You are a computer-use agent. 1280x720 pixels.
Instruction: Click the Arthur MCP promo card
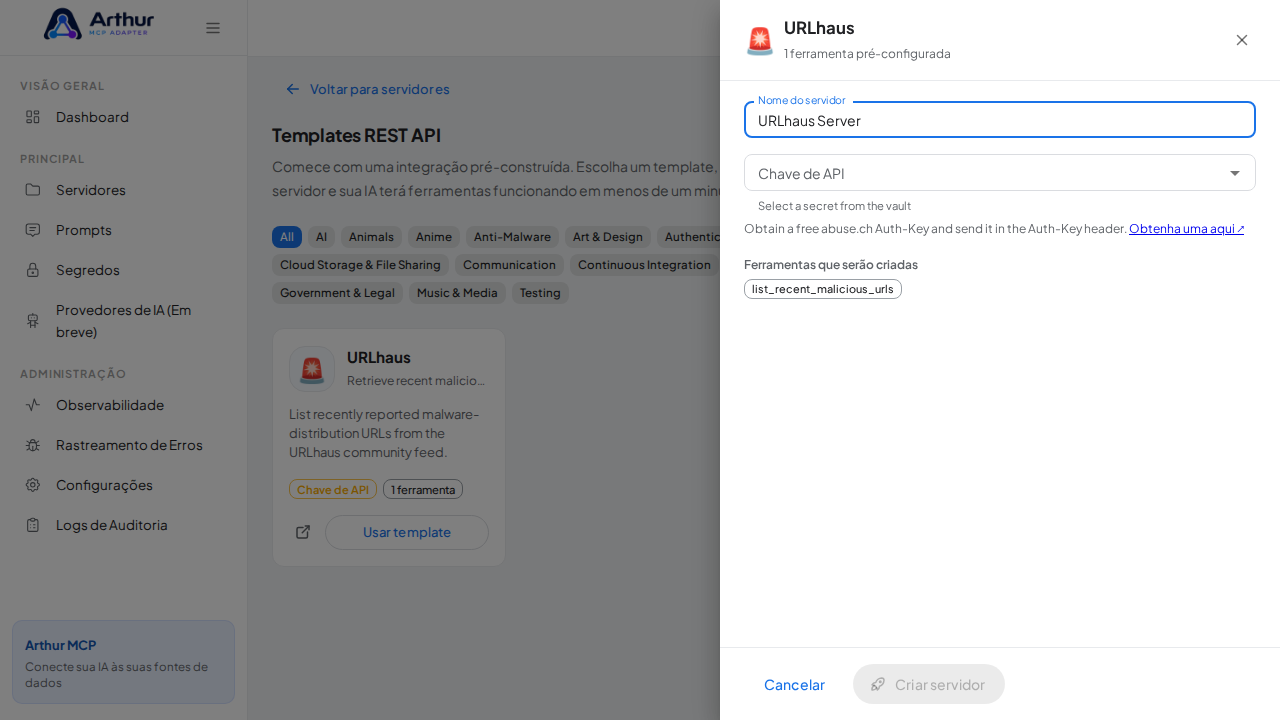124,662
